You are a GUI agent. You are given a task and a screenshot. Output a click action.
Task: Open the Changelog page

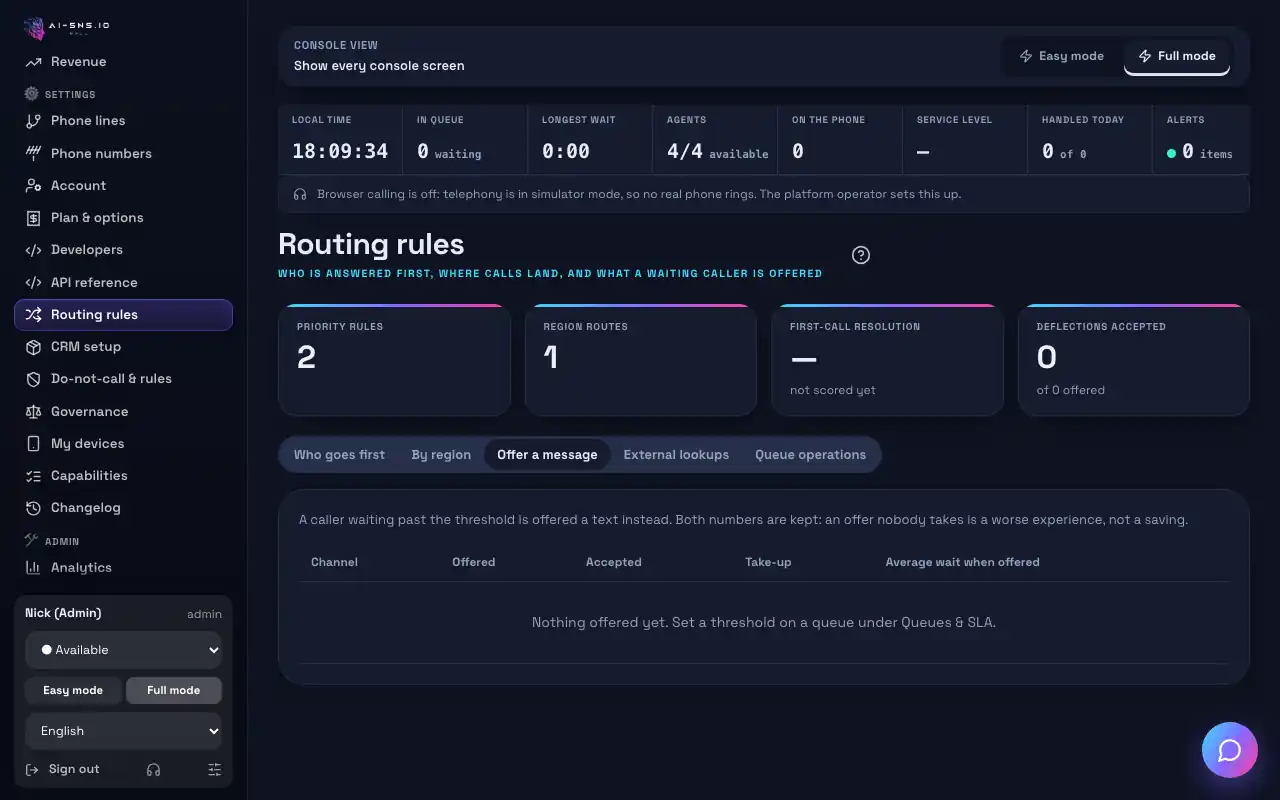coord(124,508)
